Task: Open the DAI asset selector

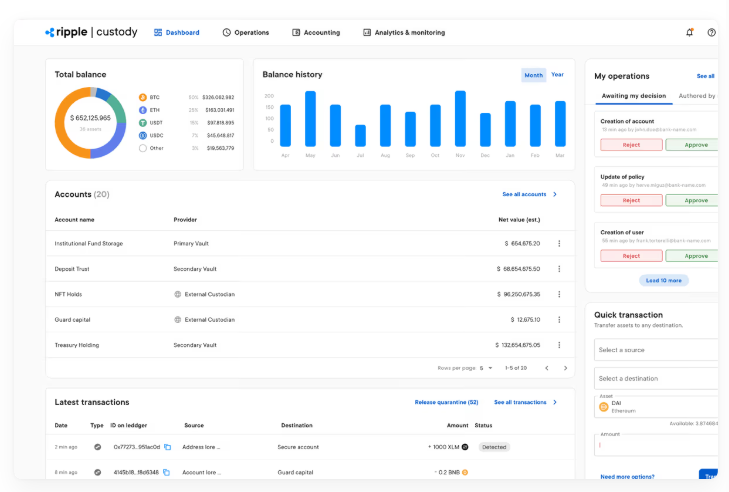Action: [656, 407]
